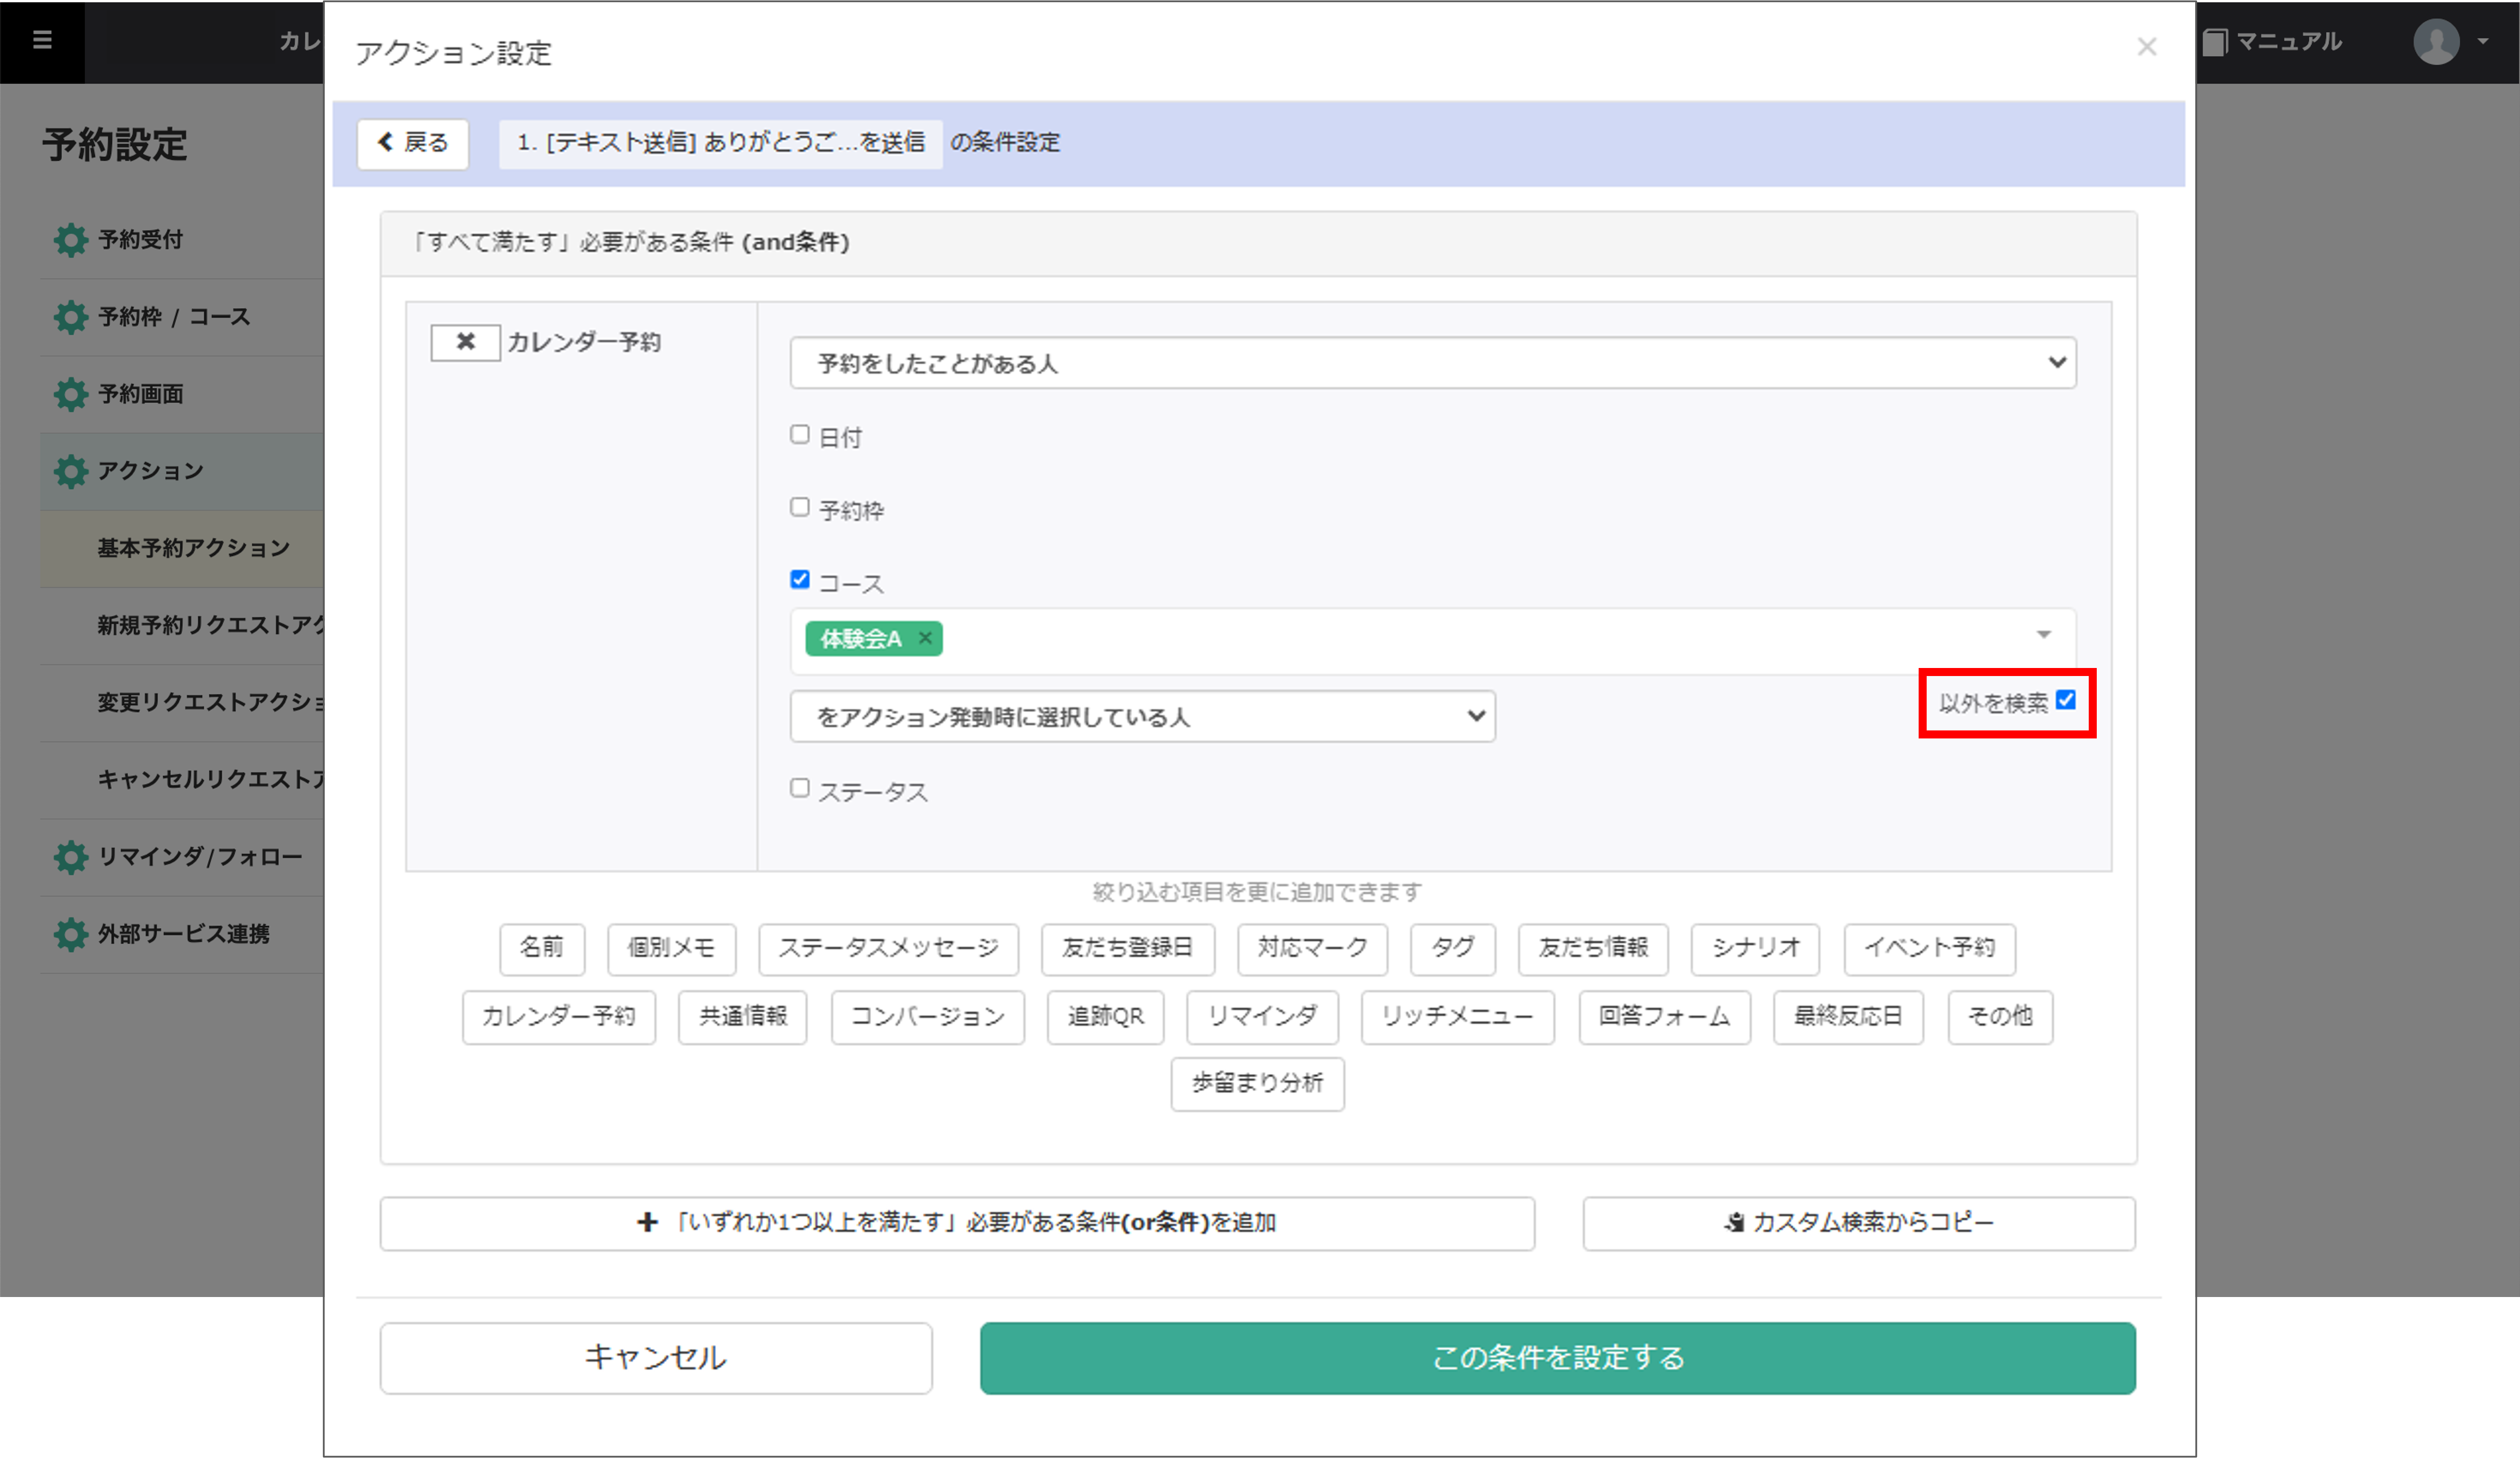Click inside the course tag input field
The height and width of the screenshot is (1458, 2520).
click(1433, 641)
